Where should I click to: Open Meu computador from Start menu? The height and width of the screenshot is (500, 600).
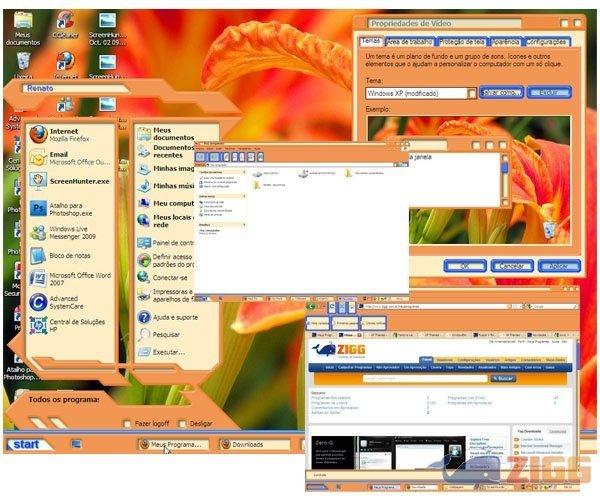[166, 203]
